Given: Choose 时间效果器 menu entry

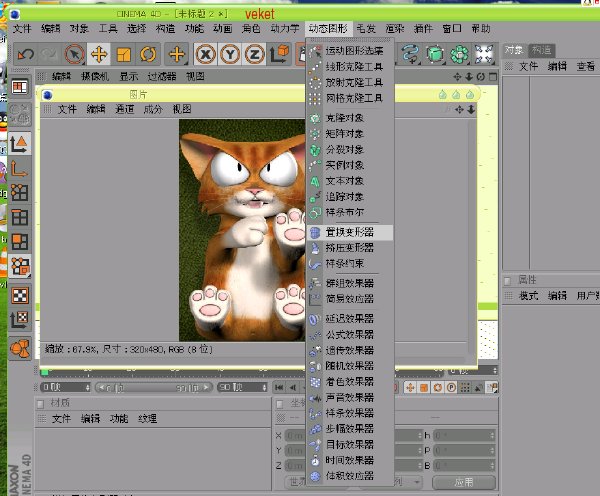Looking at the screenshot, I should click(350, 460).
